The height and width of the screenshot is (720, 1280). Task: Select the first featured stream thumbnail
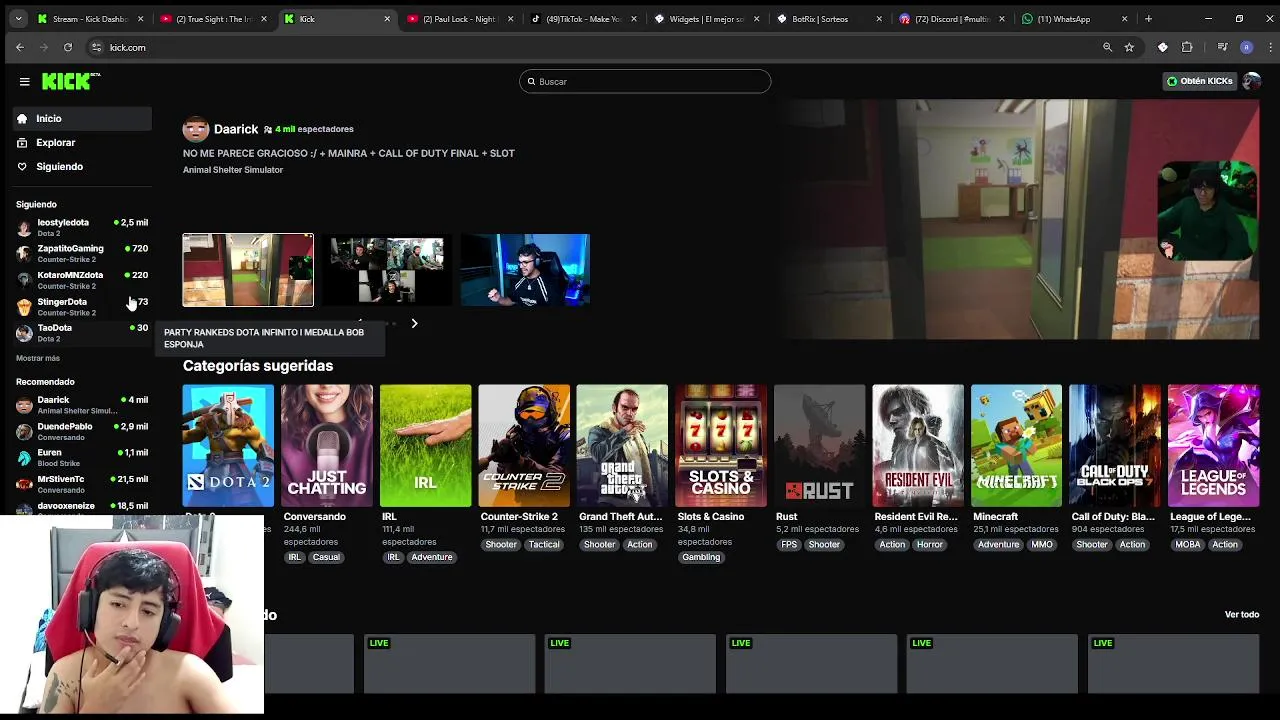(248, 270)
